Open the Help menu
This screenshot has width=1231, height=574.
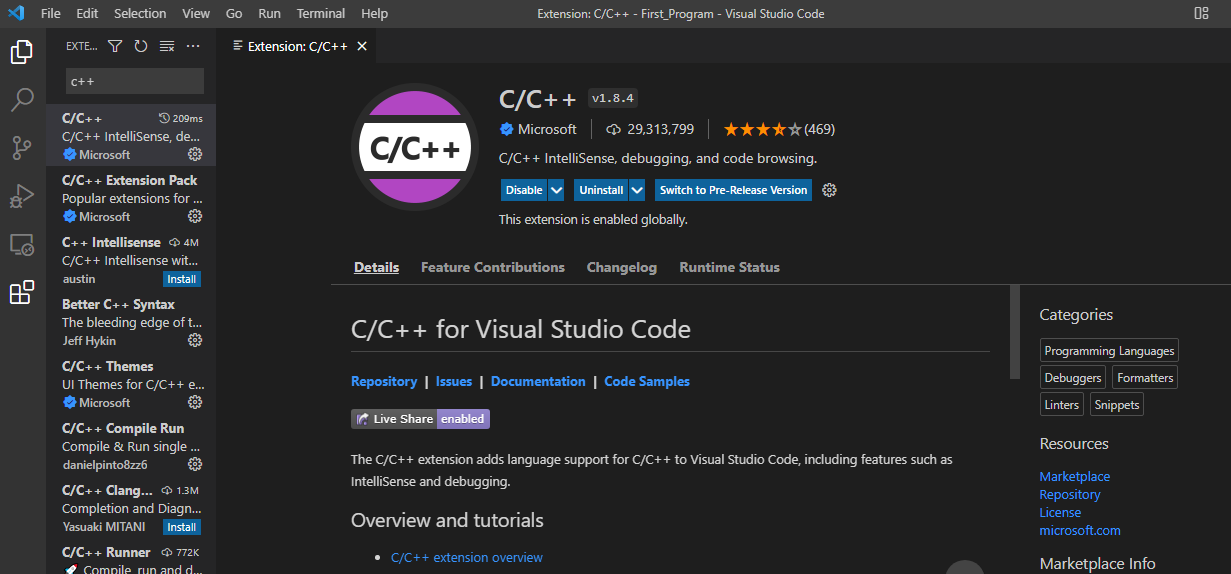[x=374, y=13]
